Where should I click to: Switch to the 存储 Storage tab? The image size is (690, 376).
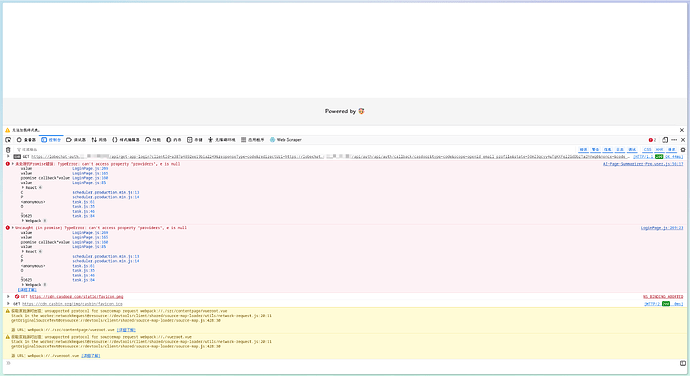pyautogui.click(x=195, y=140)
